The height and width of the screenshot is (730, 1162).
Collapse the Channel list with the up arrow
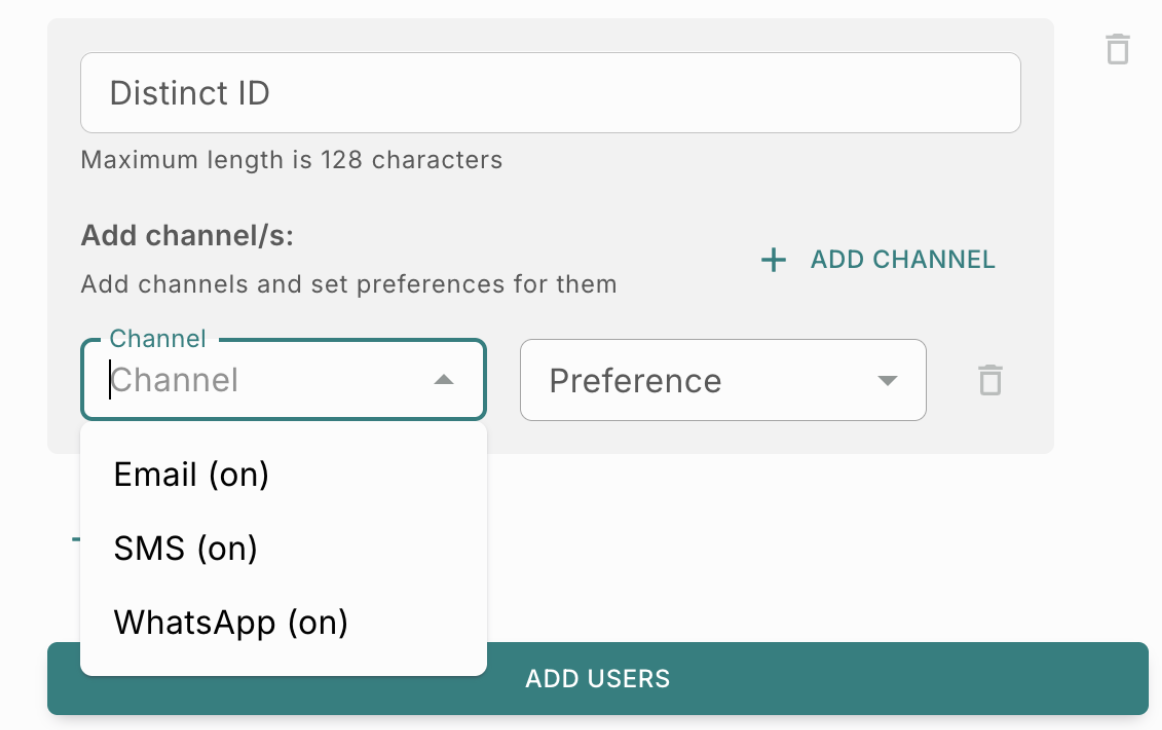(443, 380)
